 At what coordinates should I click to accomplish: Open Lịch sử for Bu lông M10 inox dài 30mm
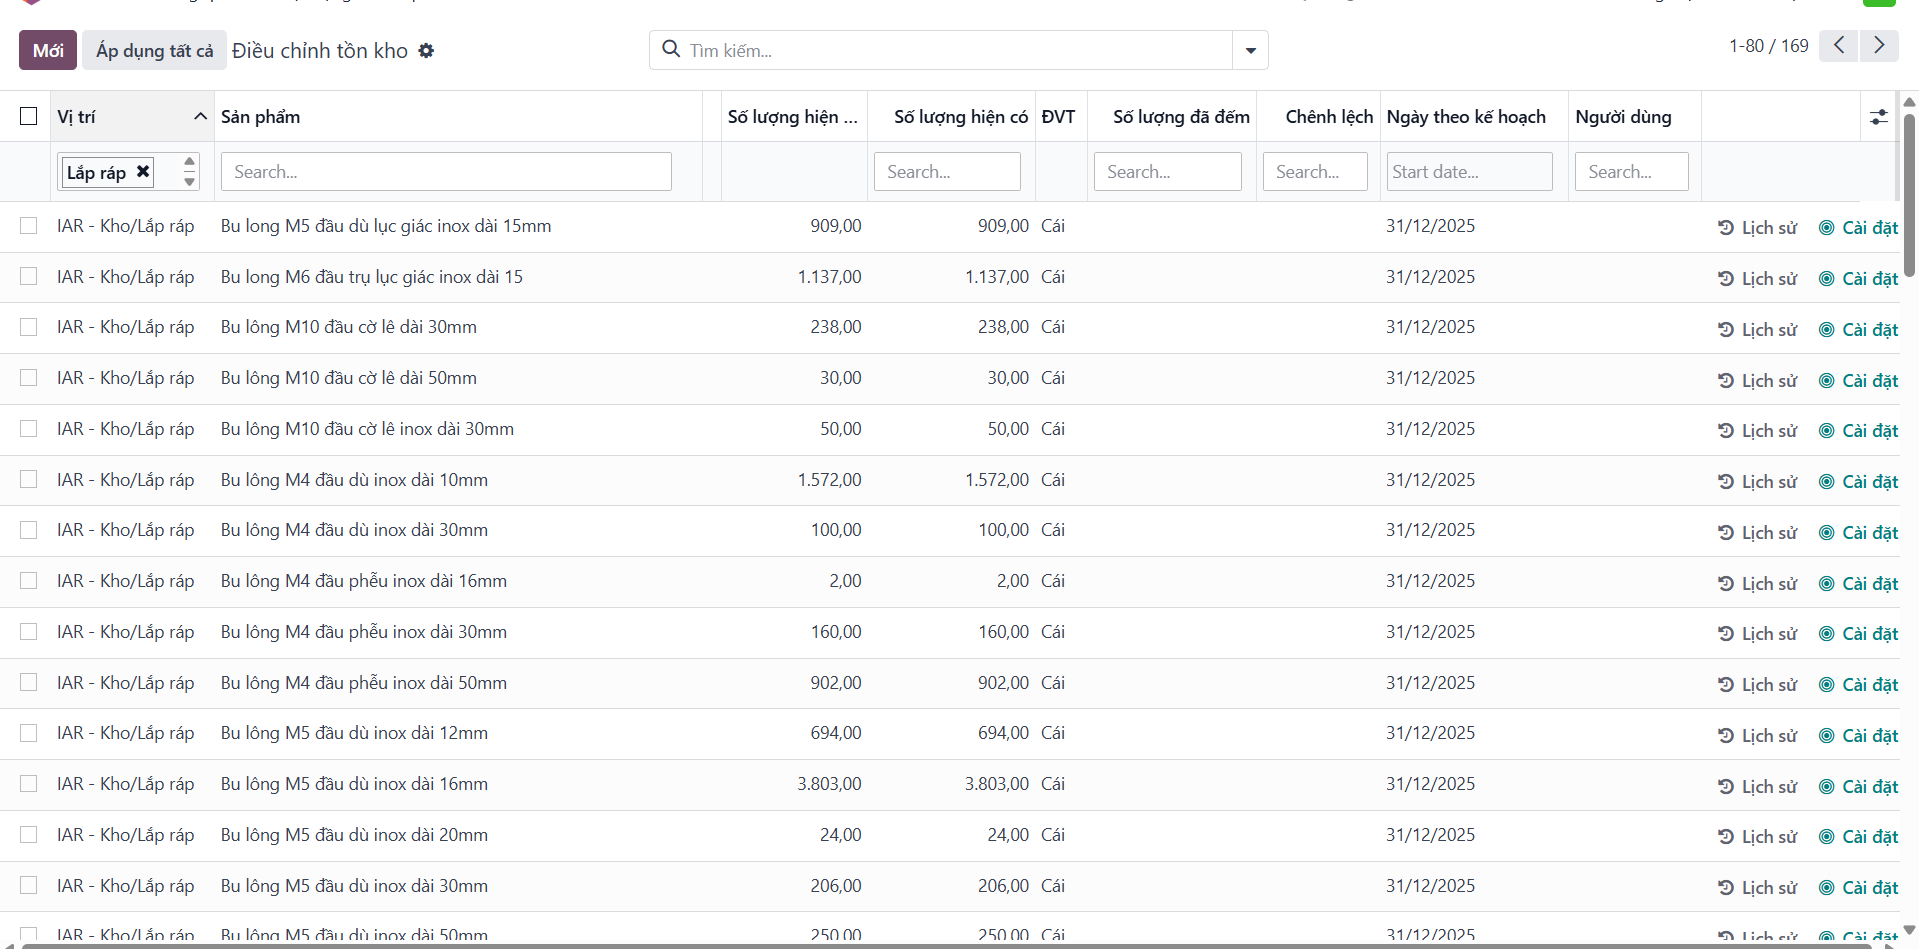[1757, 431]
